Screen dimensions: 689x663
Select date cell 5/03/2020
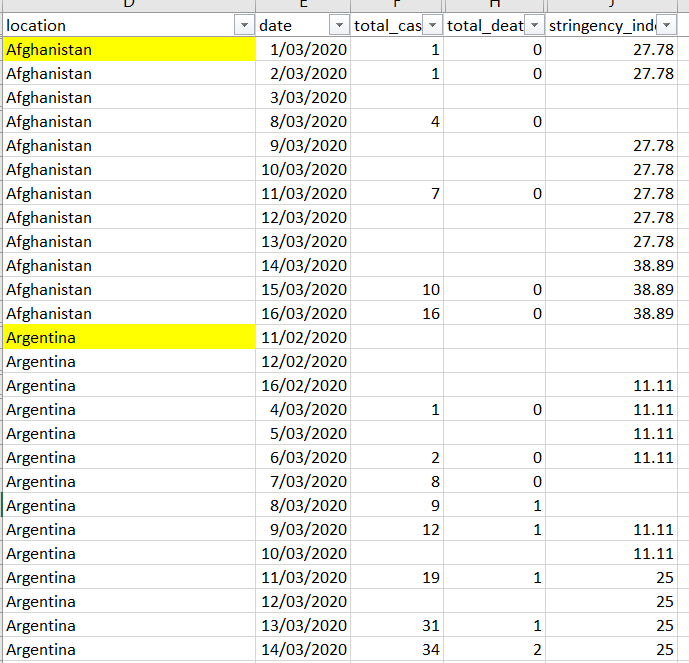tap(303, 433)
